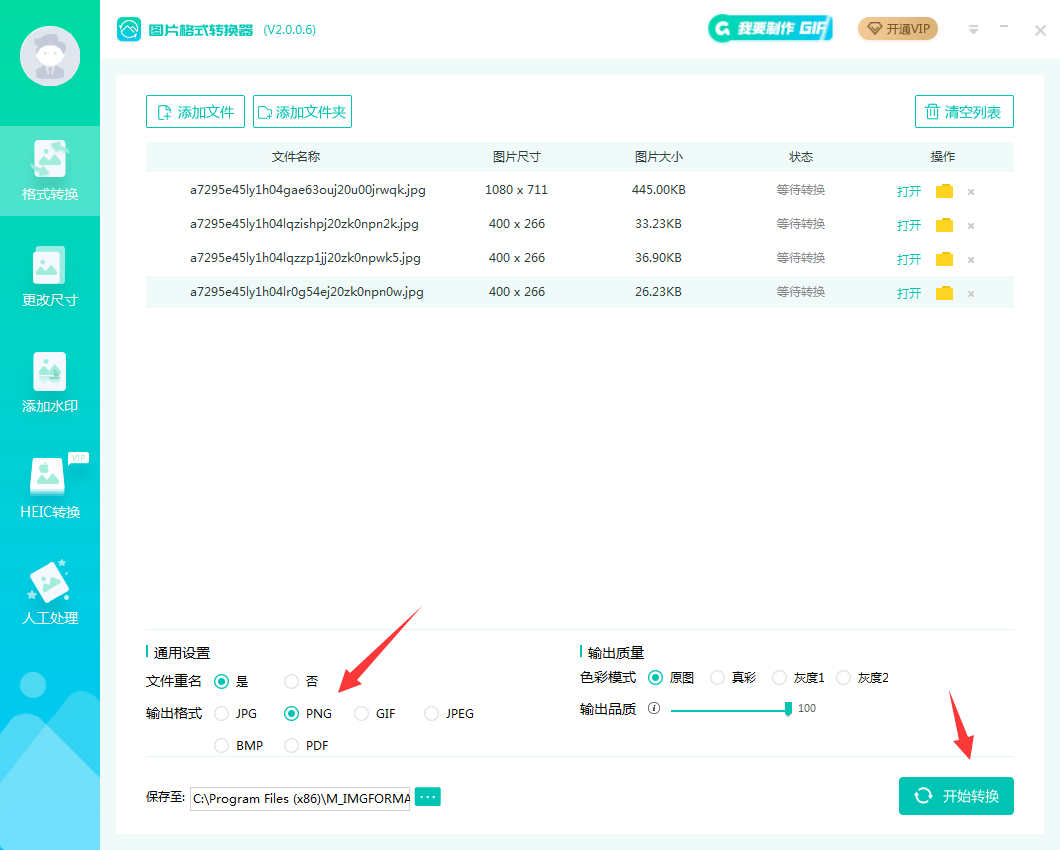Click 打开 for a7295e45ly1h04gae63ouj20u00jrwqk.jpg
This screenshot has width=1060, height=850.
(909, 191)
